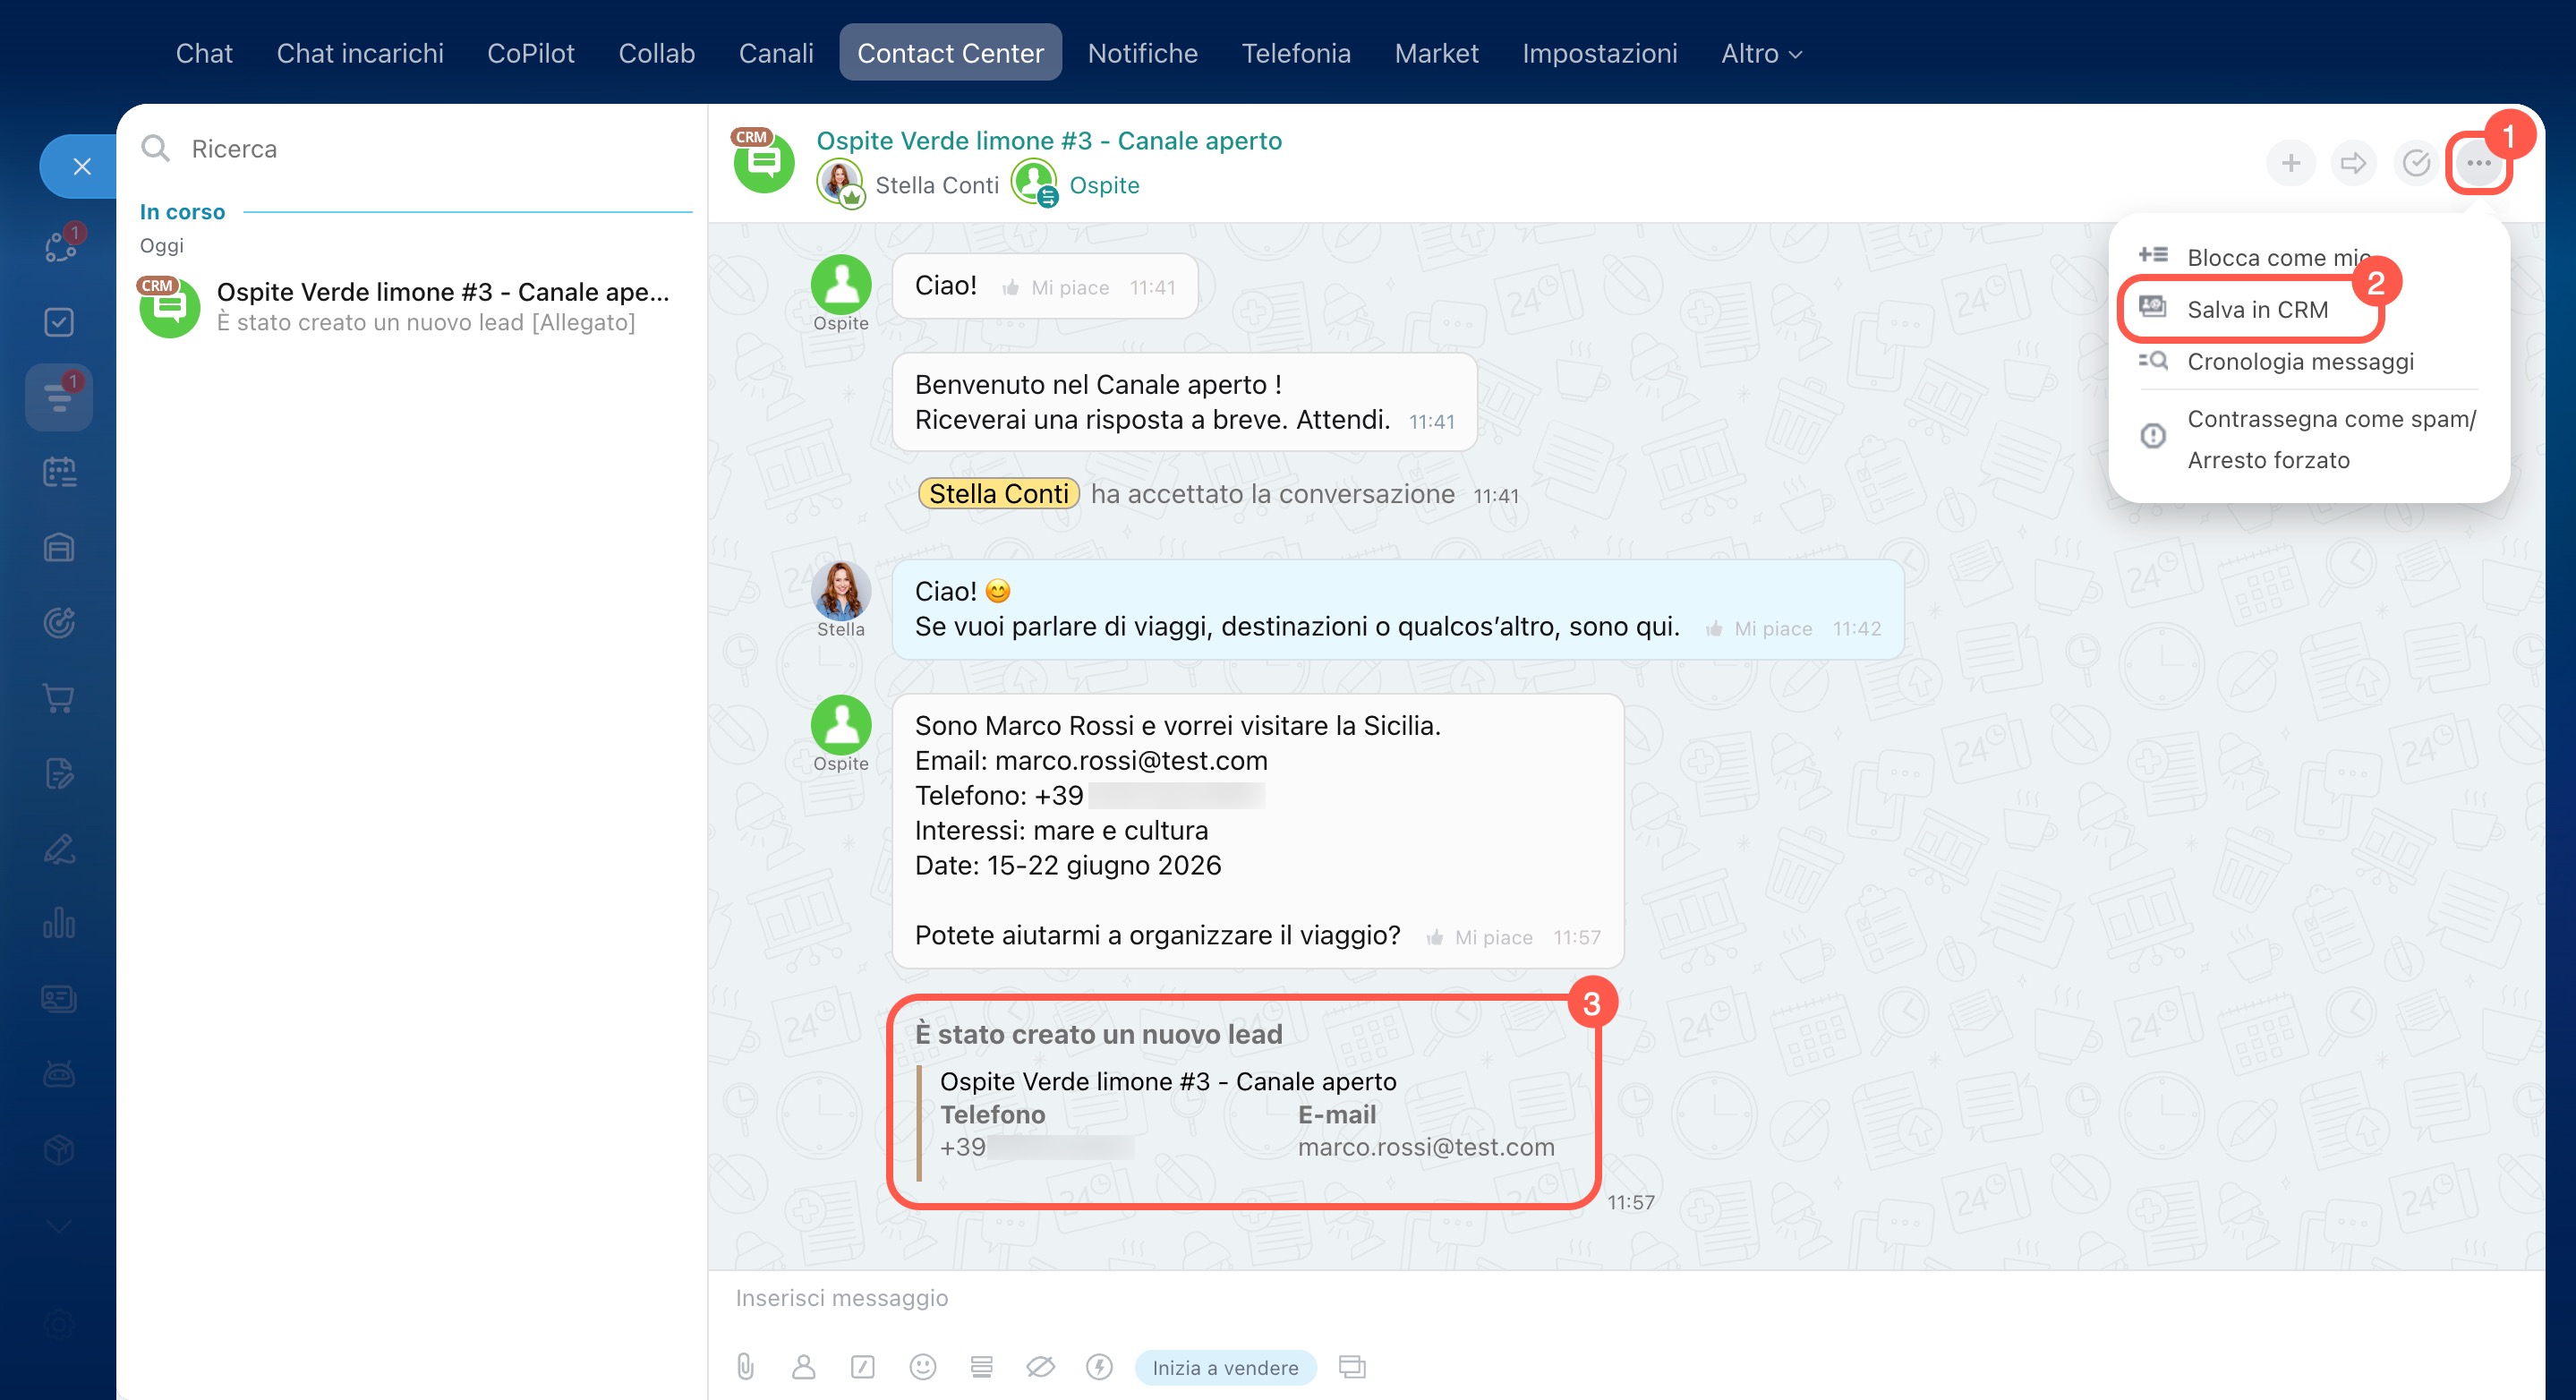Viewport: 2576px width, 1400px height.
Task: Toggle hidden message crossed-eye icon
Action: 1040,1366
